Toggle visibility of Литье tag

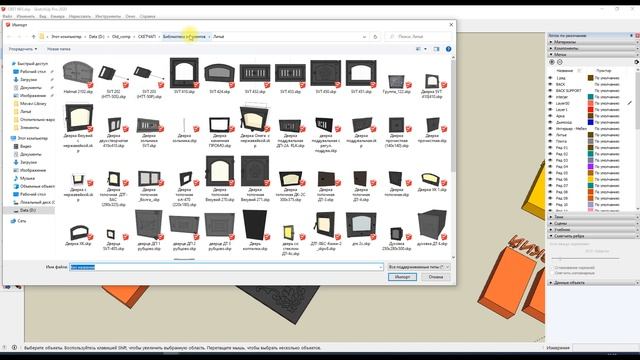coord(550,135)
